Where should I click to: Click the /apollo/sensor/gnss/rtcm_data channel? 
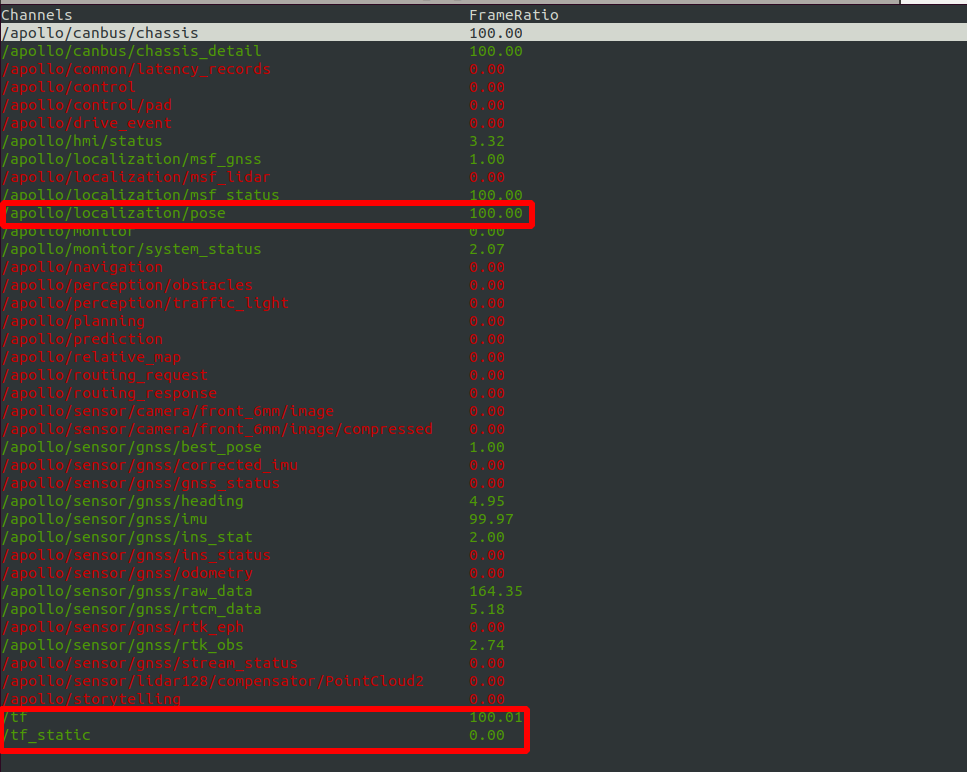tap(131, 609)
